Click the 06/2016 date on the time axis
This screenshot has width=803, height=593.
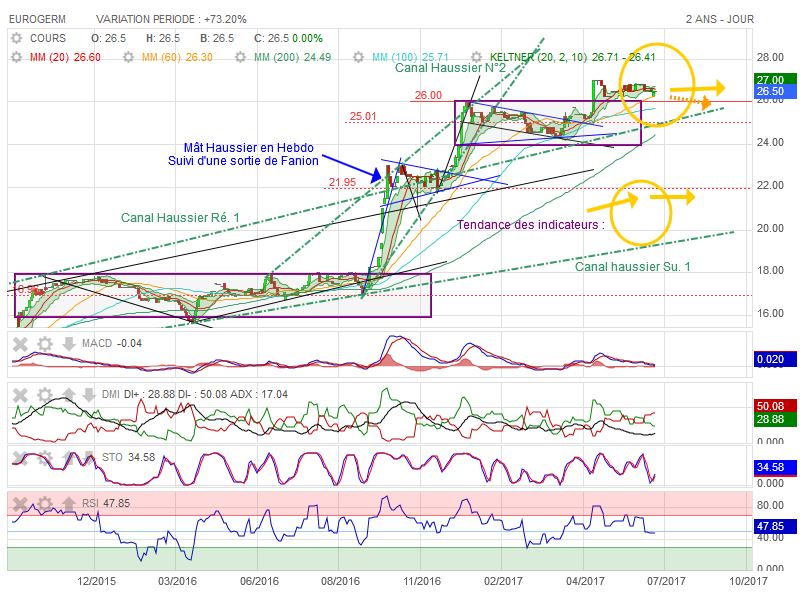(259, 581)
